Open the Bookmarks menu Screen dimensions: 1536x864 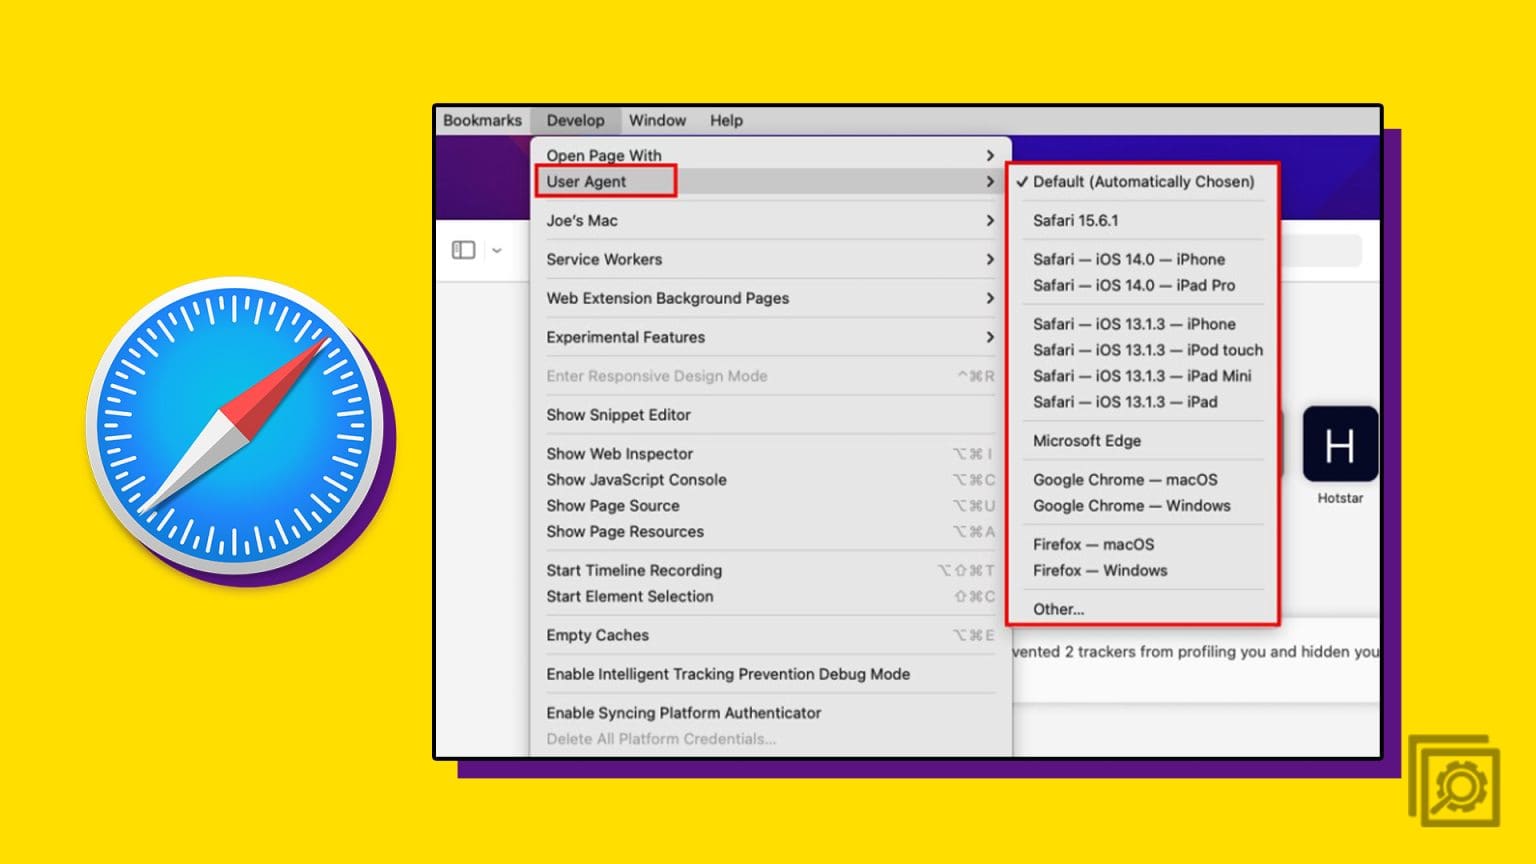click(x=483, y=120)
